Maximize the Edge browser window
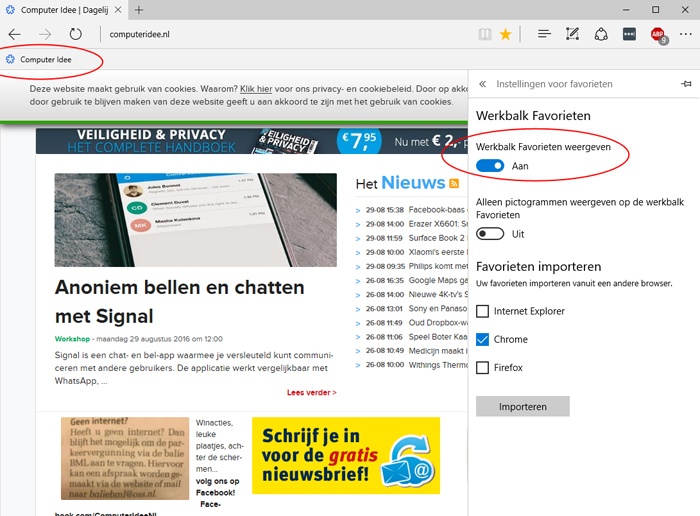 click(655, 9)
